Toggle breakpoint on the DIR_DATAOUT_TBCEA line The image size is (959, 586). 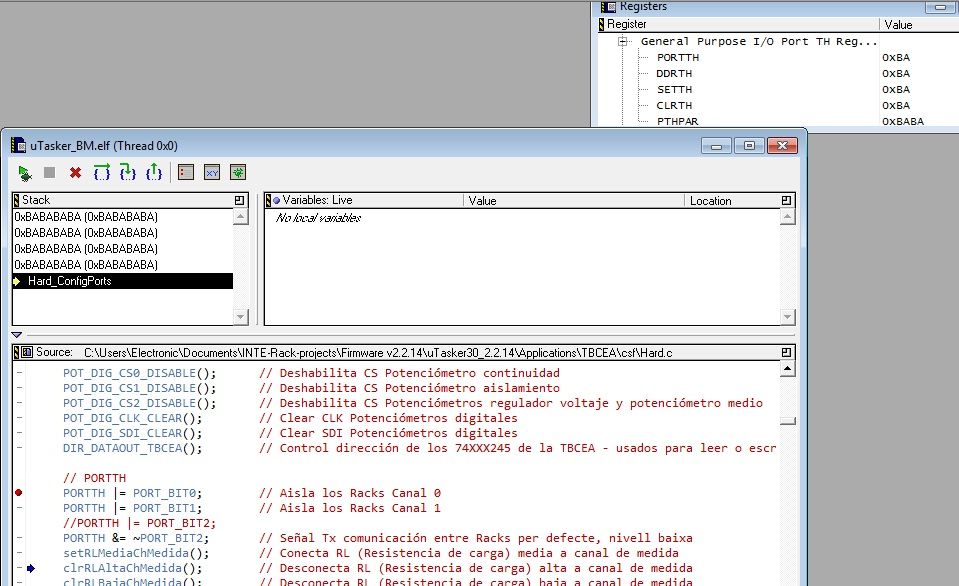19,448
